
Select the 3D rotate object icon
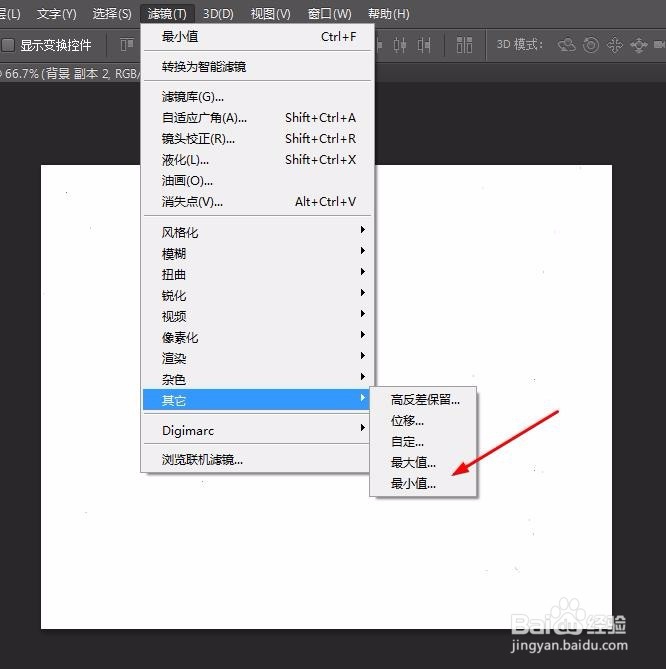pos(567,45)
